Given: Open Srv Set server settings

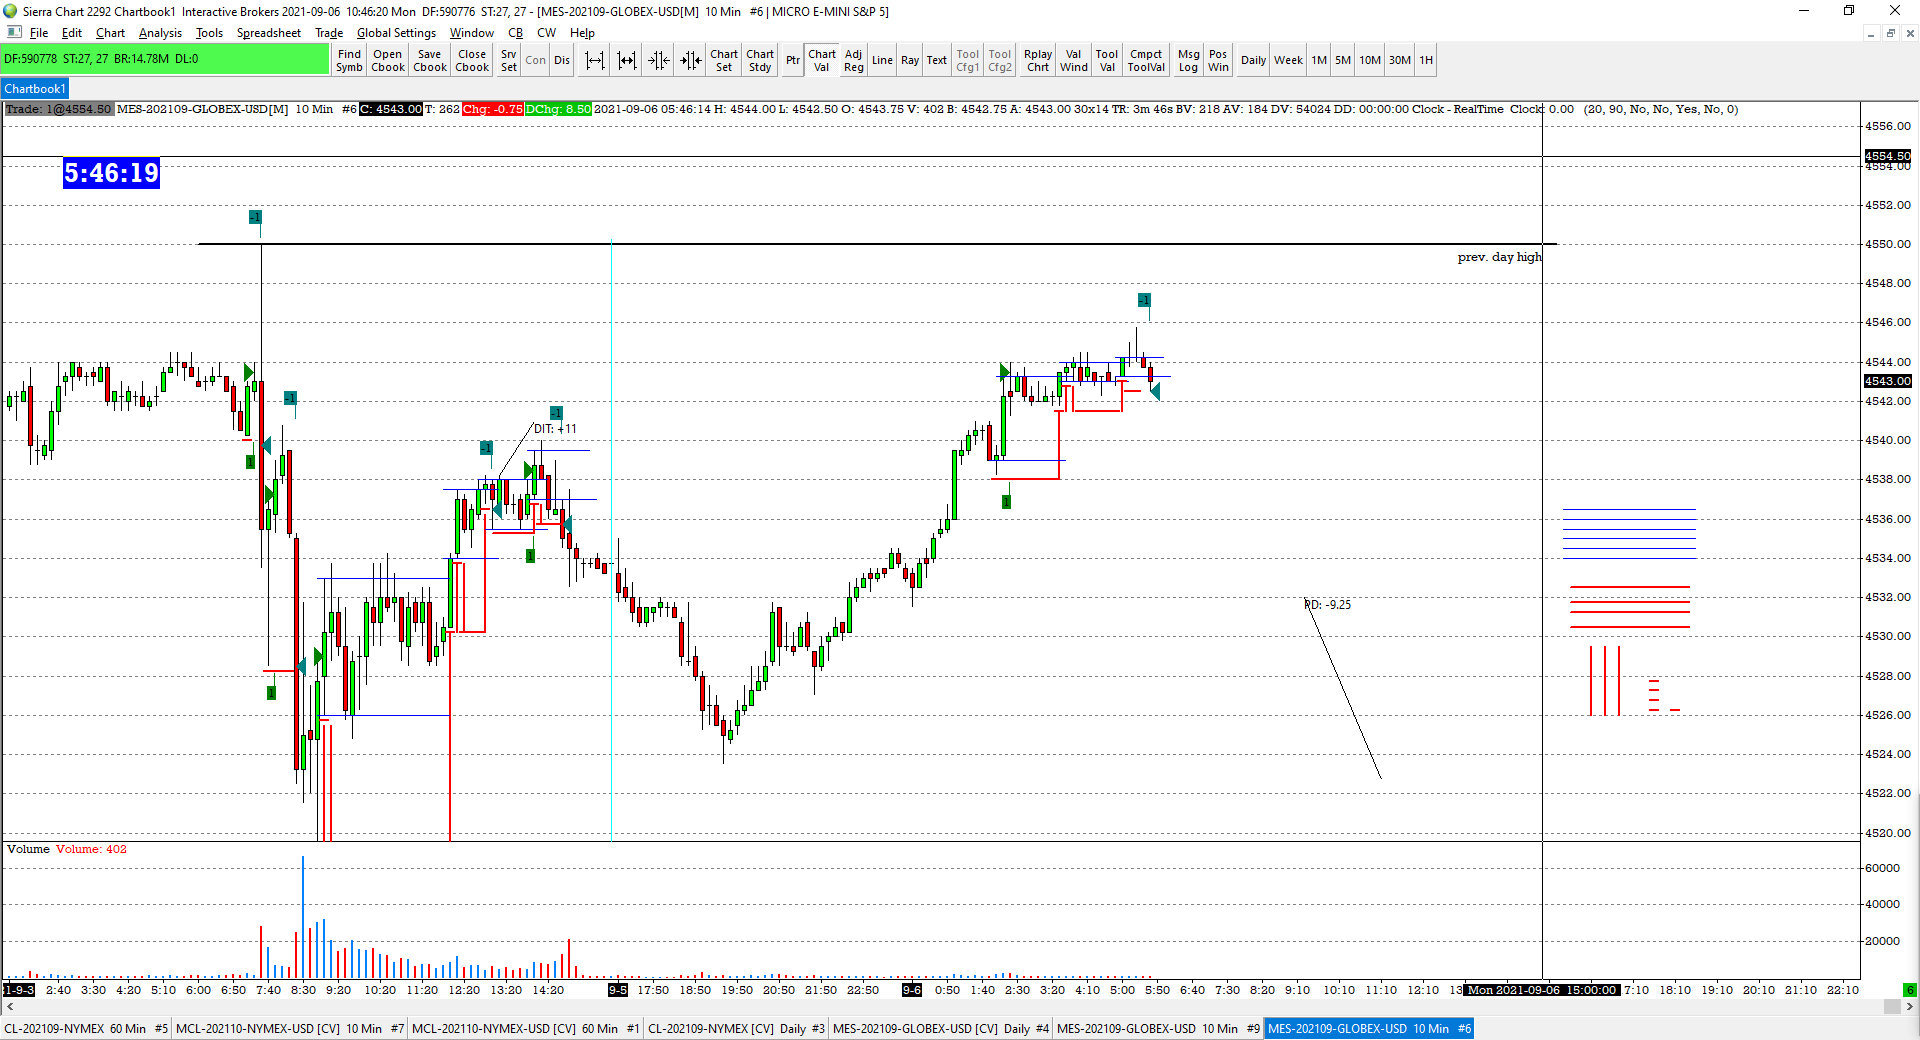Looking at the screenshot, I should (509, 61).
